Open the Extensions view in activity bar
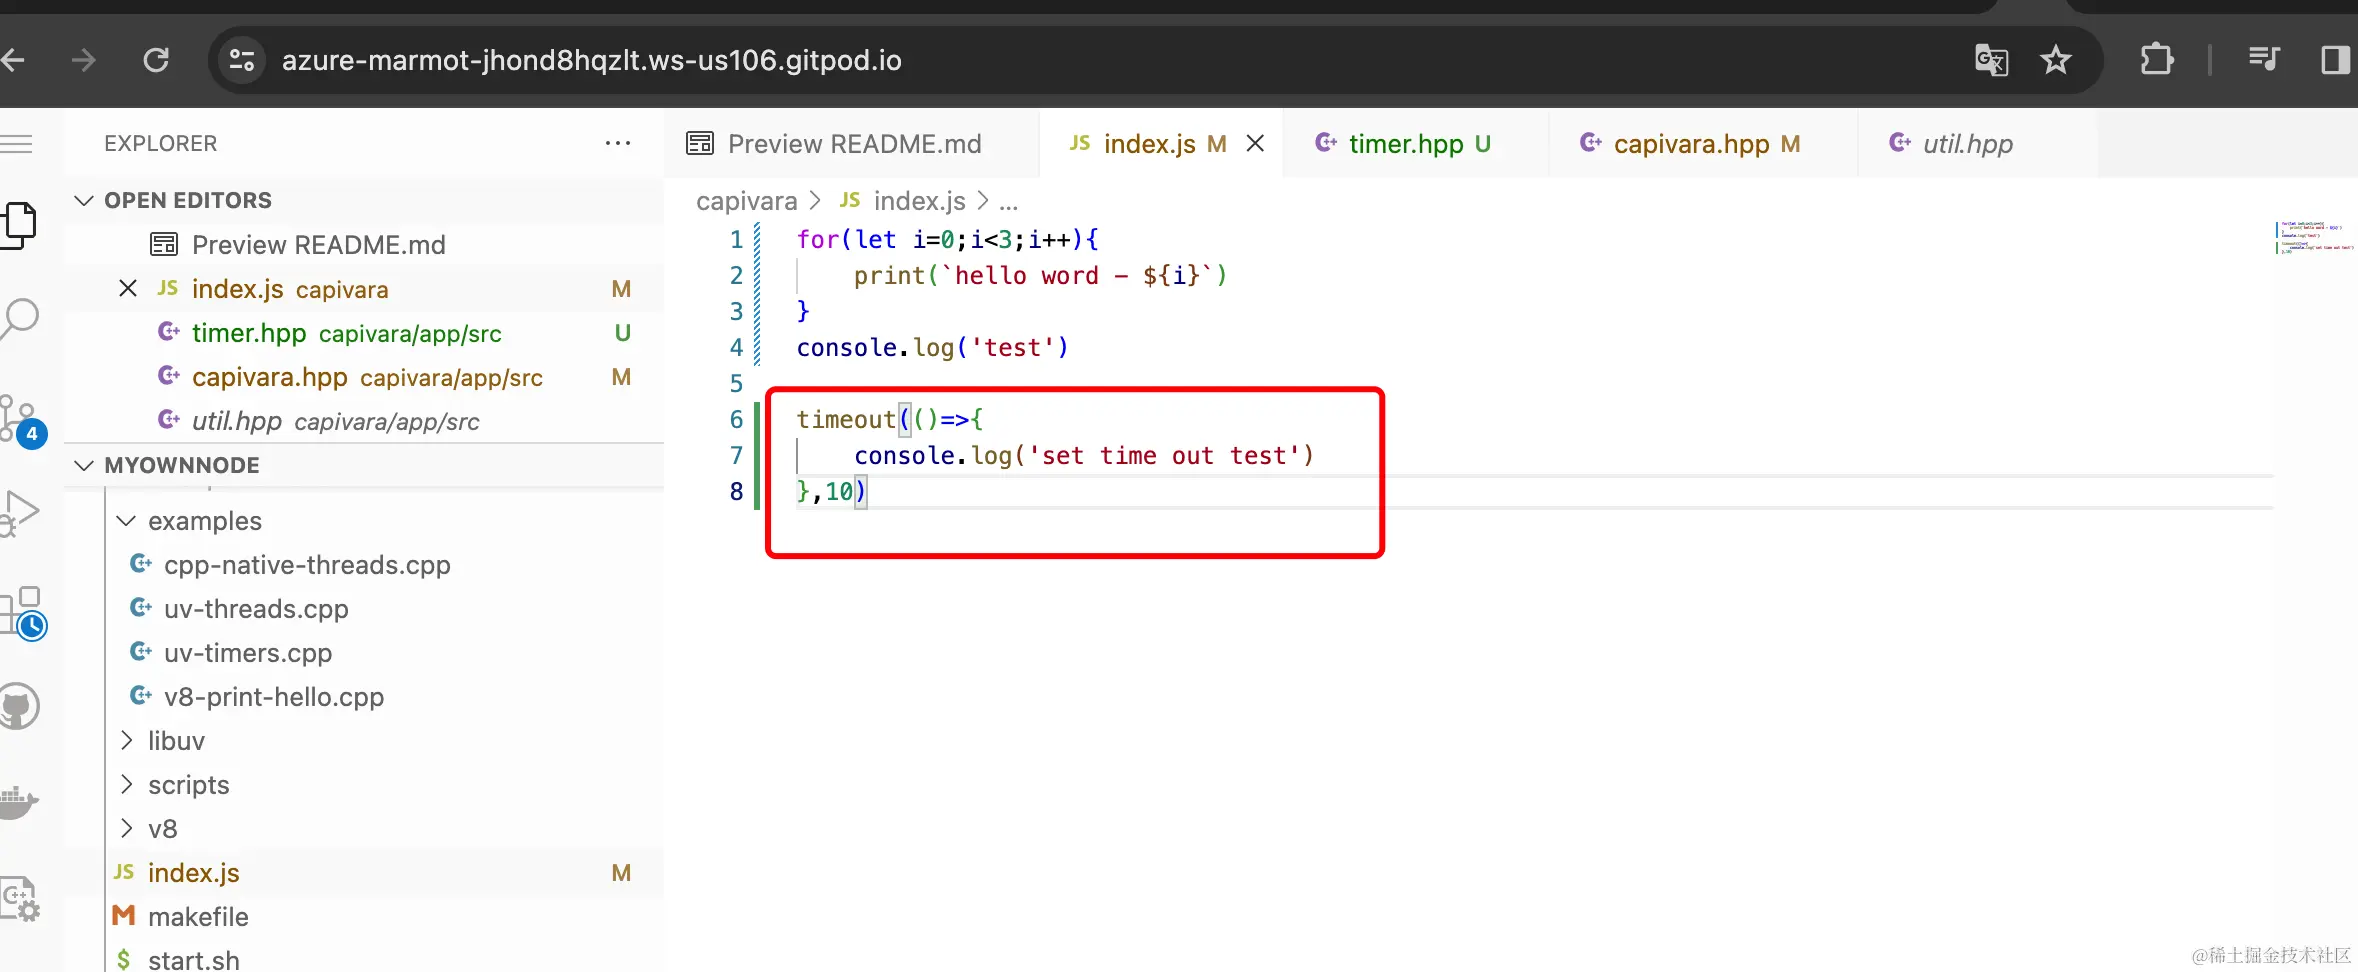The height and width of the screenshot is (972, 2358). [22, 612]
